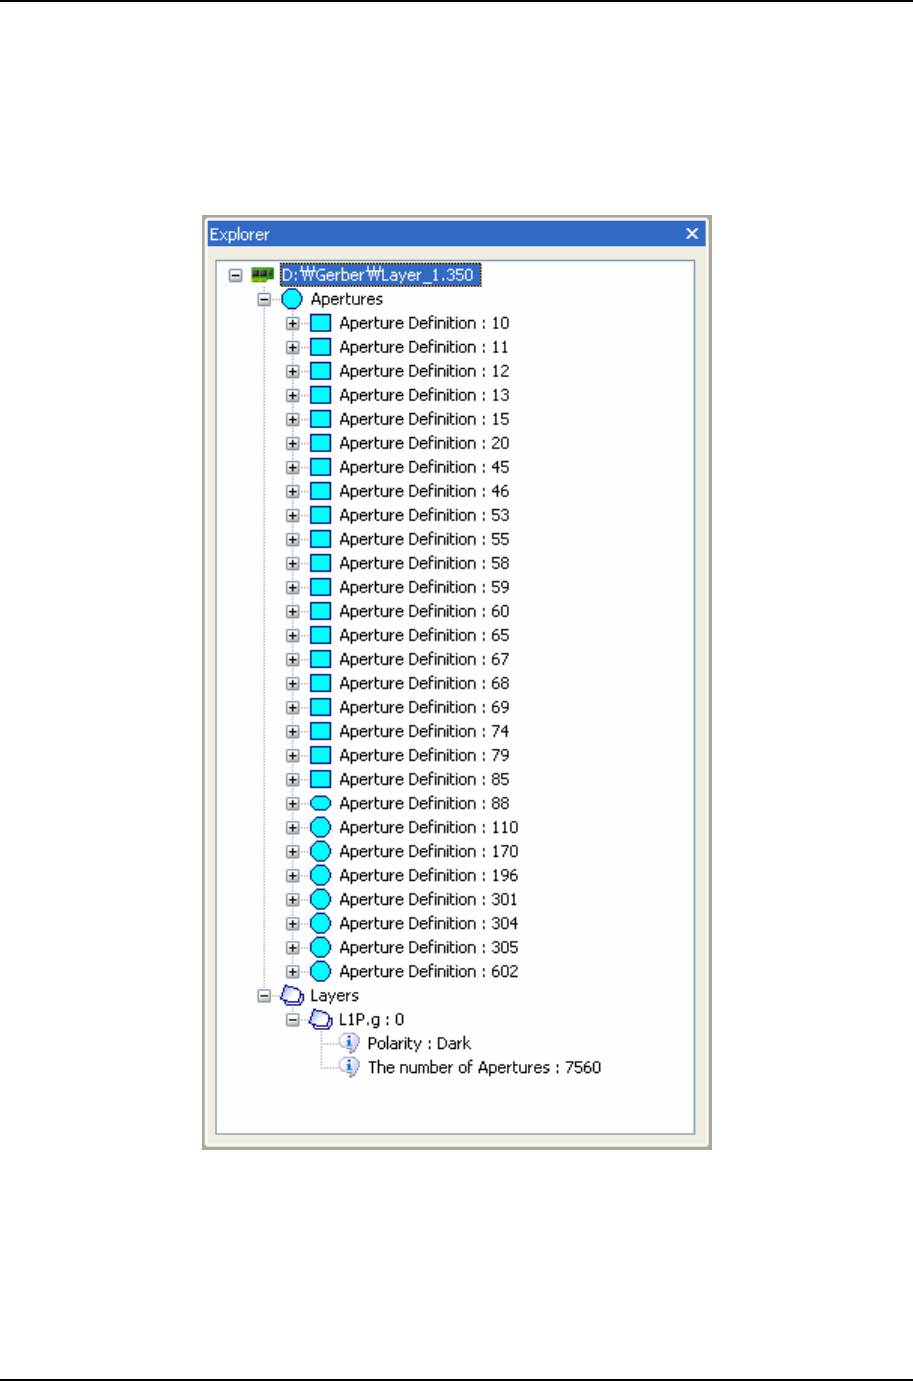913x1381 pixels.
Task: Select the text 'Aperture Definition : 301'
Action: pyautogui.click(x=429, y=899)
